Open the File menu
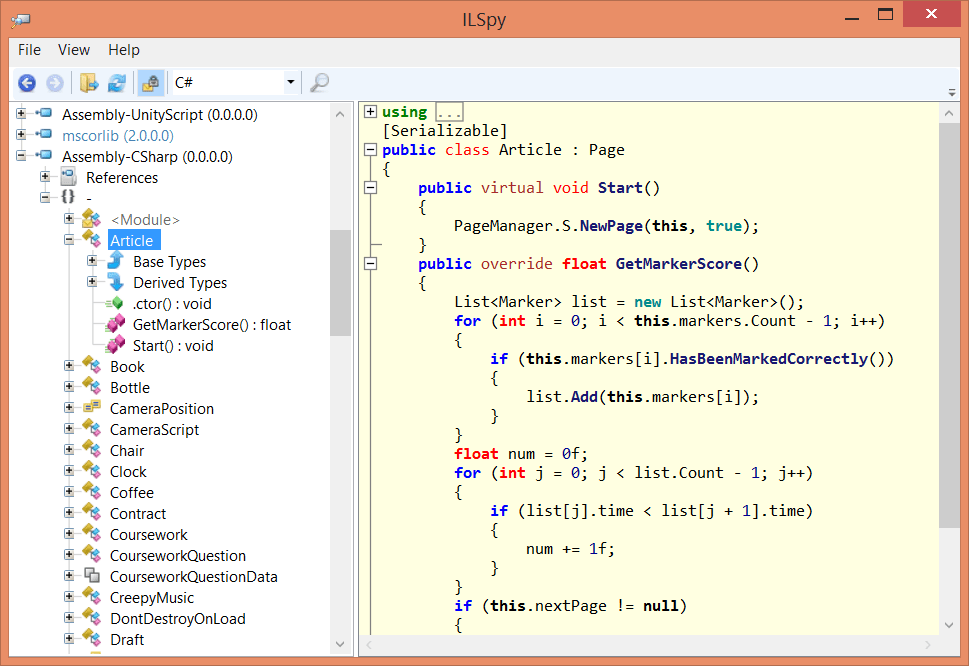Viewport: 969px width, 666px height. pos(29,49)
